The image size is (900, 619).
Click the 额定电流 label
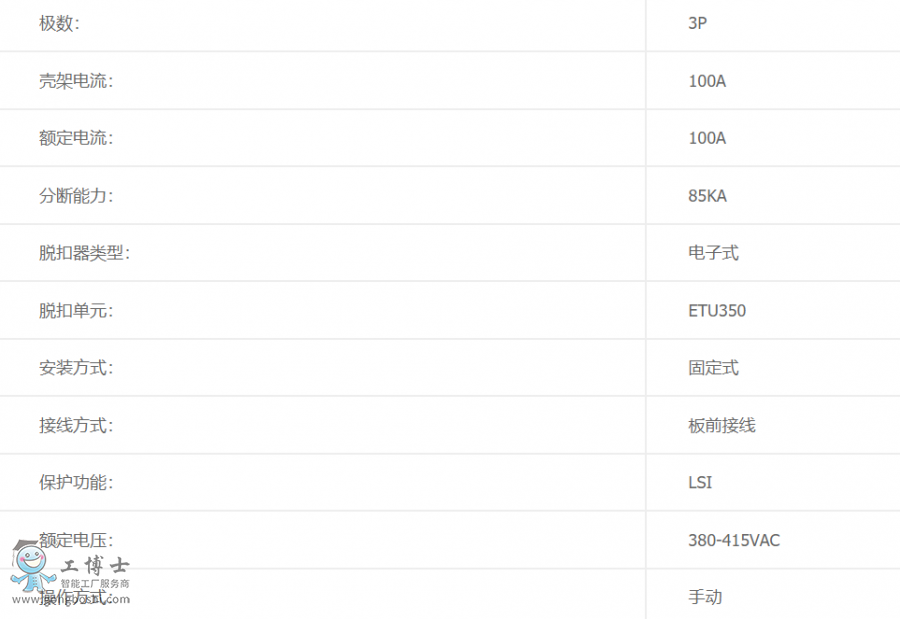[x=76, y=138]
